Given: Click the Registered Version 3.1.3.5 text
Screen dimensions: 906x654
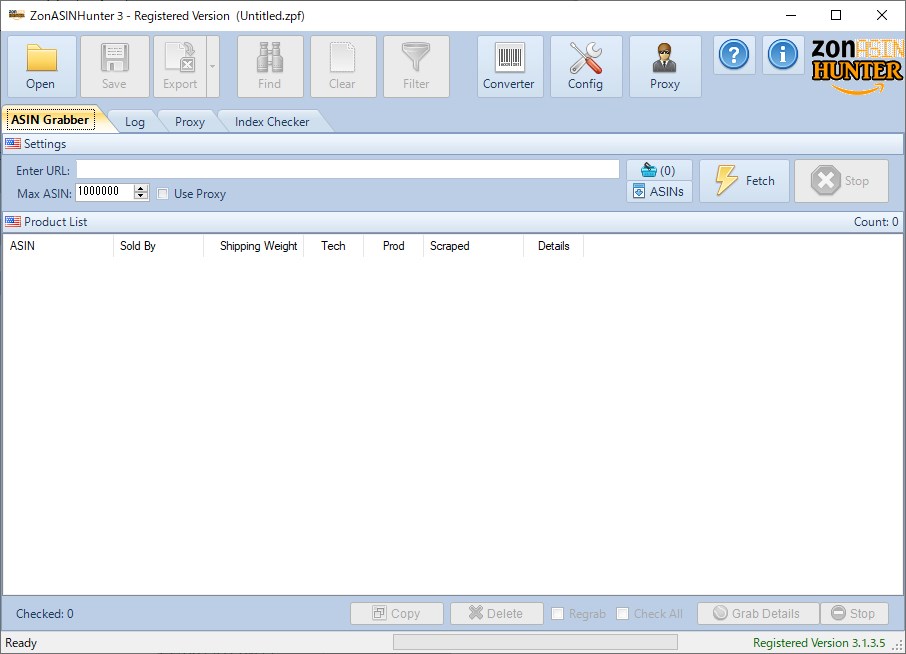Looking at the screenshot, I should tap(819, 642).
